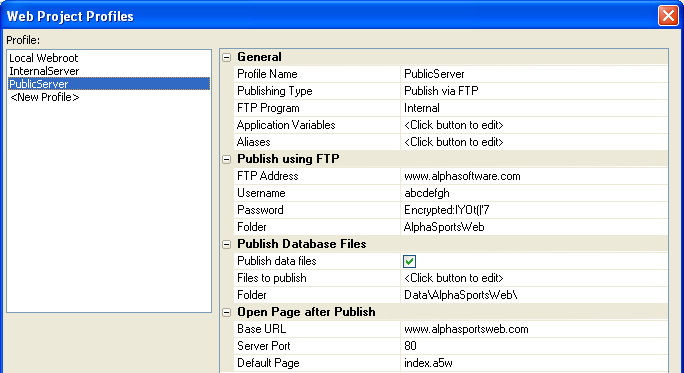Select the FTP Program property label
Image resolution: width=684 pixels, height=373 pixels.
click(268, 108)
